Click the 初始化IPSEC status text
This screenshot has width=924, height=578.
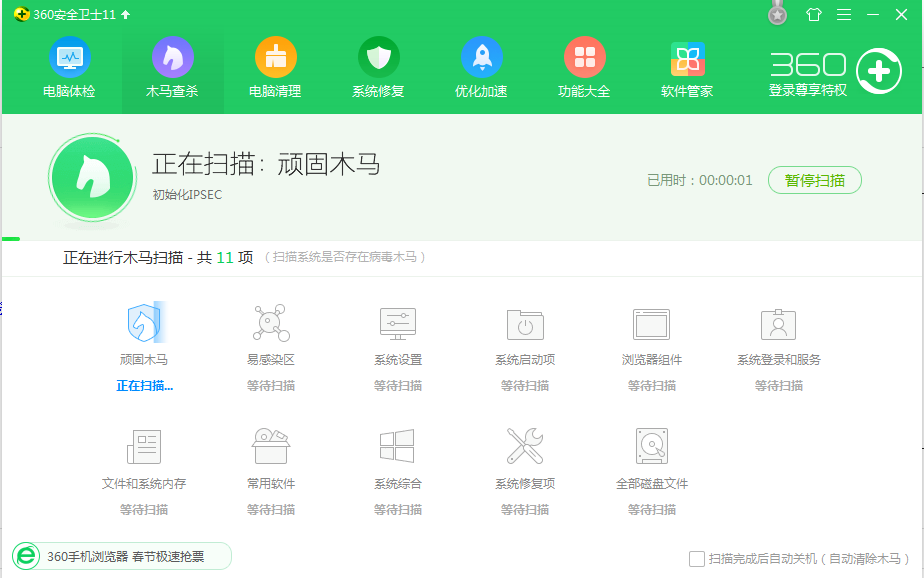point(187,195)
